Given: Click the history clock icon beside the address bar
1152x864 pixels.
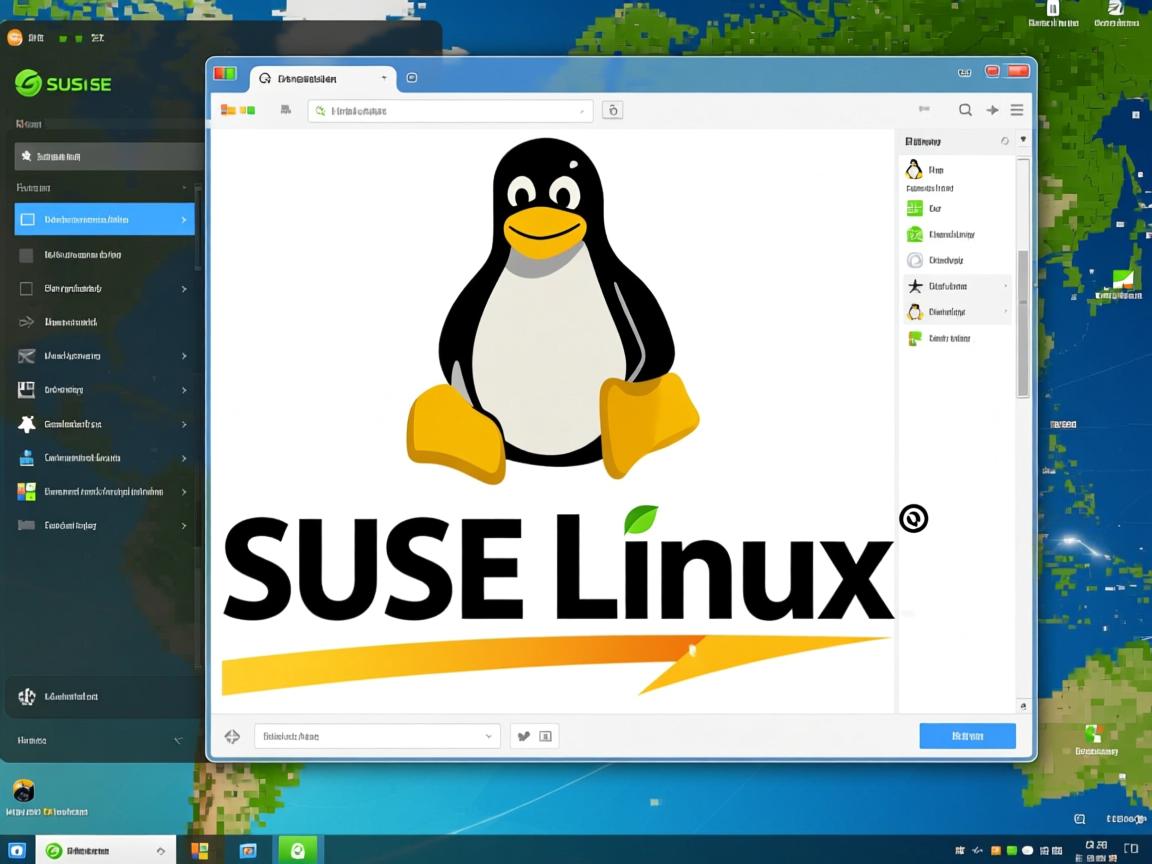Looking at the screenshot, I should (613, 110).
